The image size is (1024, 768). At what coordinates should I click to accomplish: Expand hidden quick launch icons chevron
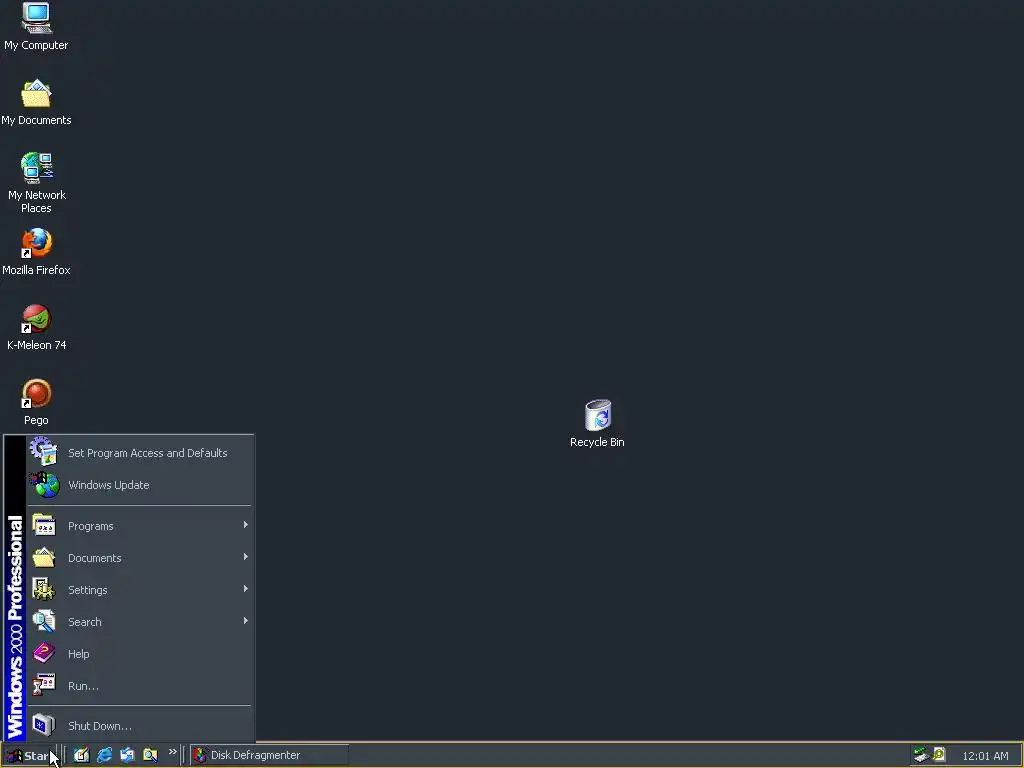tap(172, 752)
